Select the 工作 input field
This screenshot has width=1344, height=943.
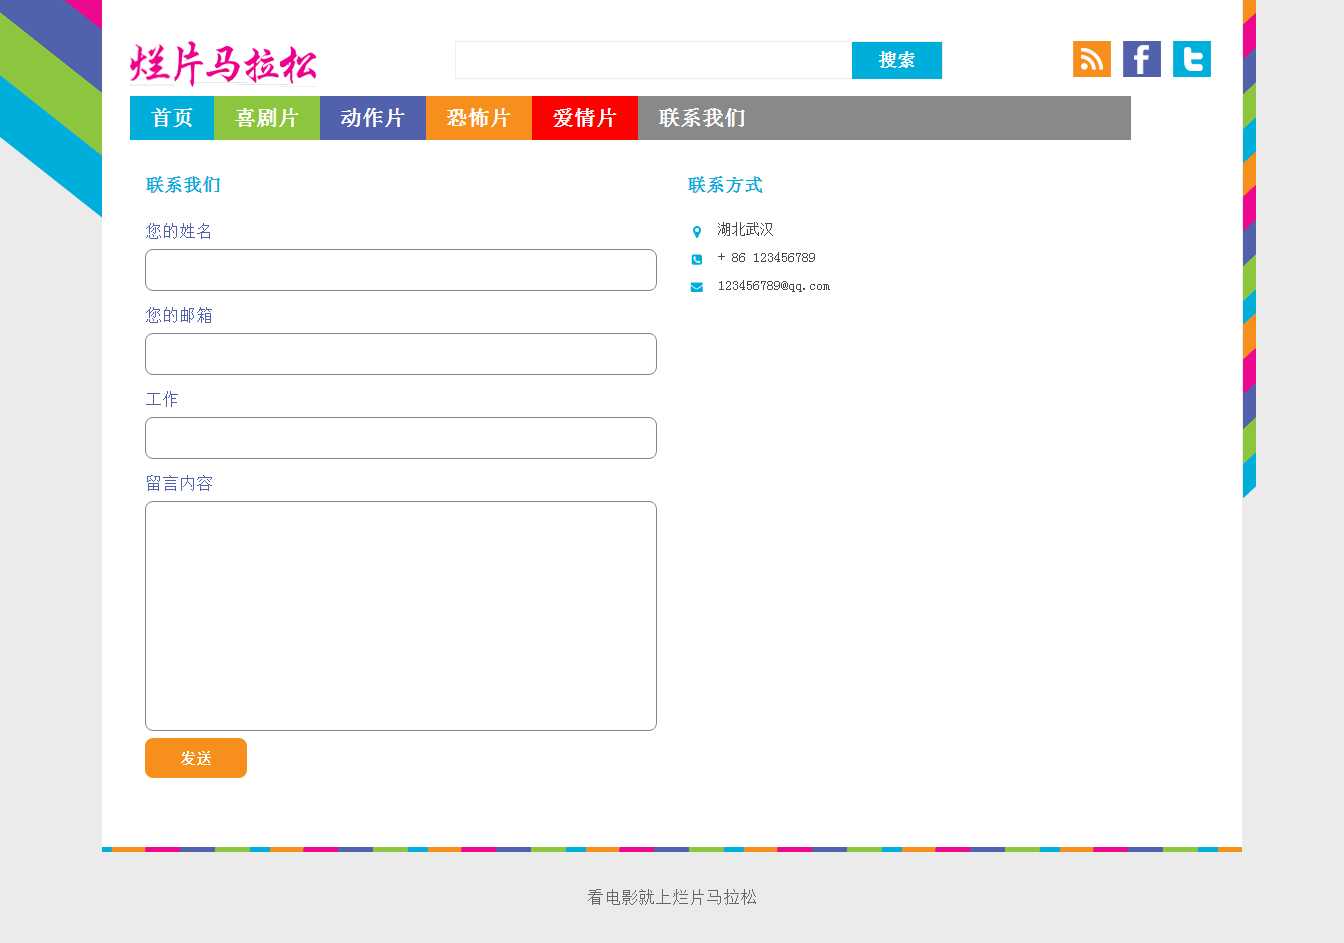coord(401,438)
